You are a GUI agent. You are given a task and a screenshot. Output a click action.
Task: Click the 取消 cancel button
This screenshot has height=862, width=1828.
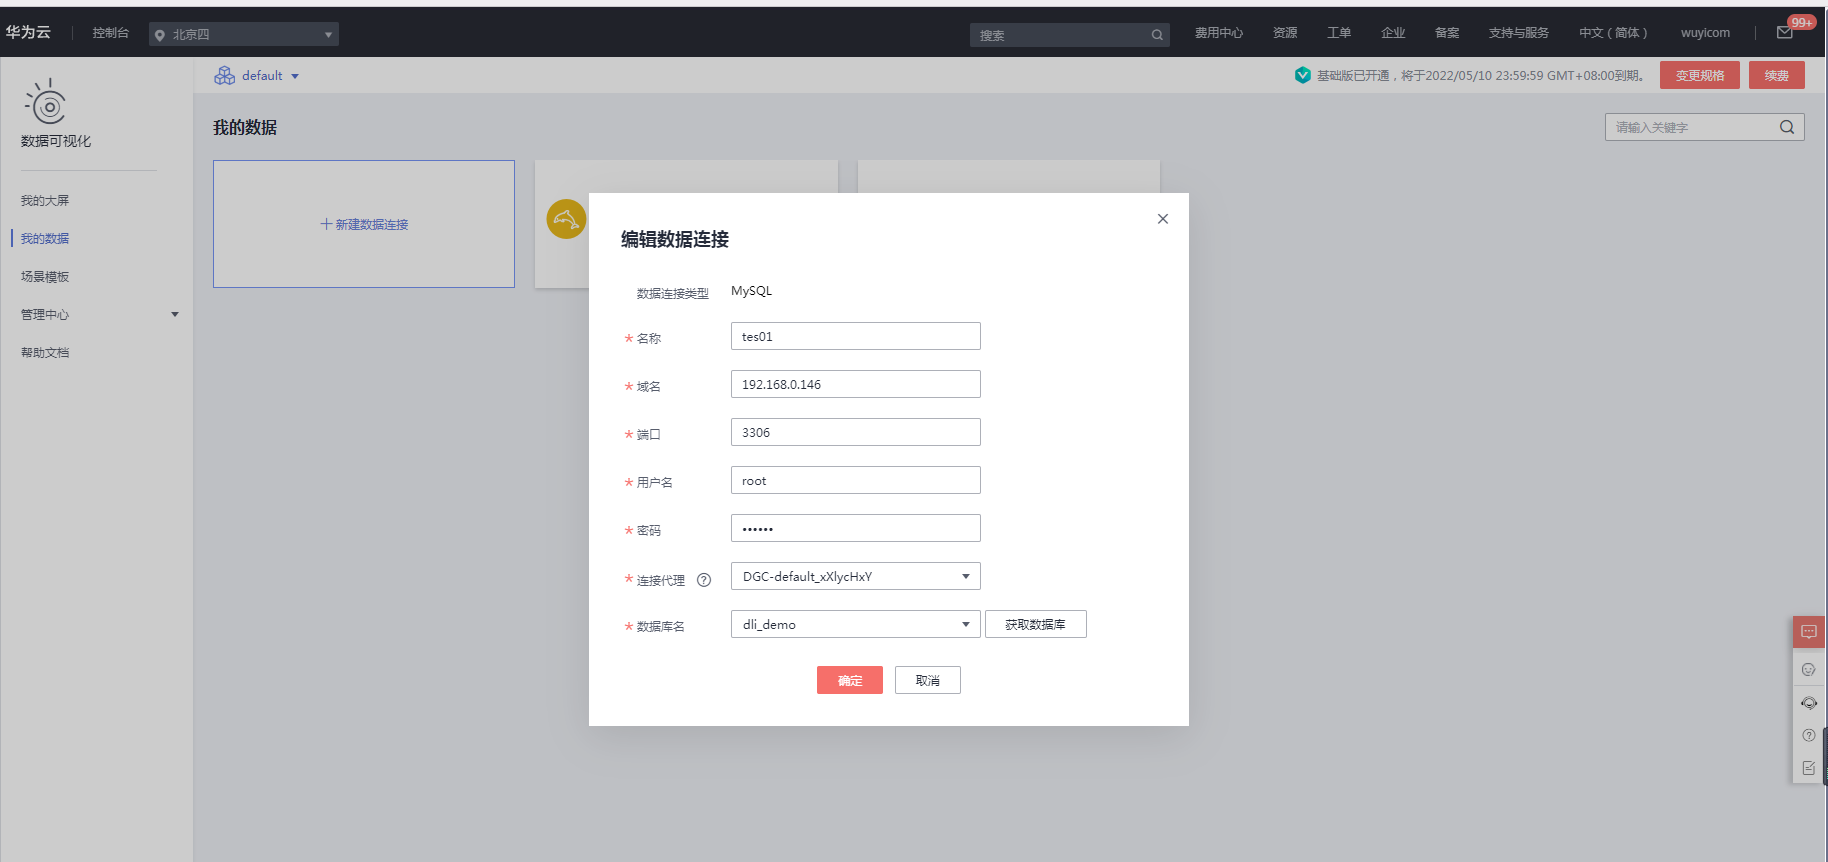[x=928, y=680]
